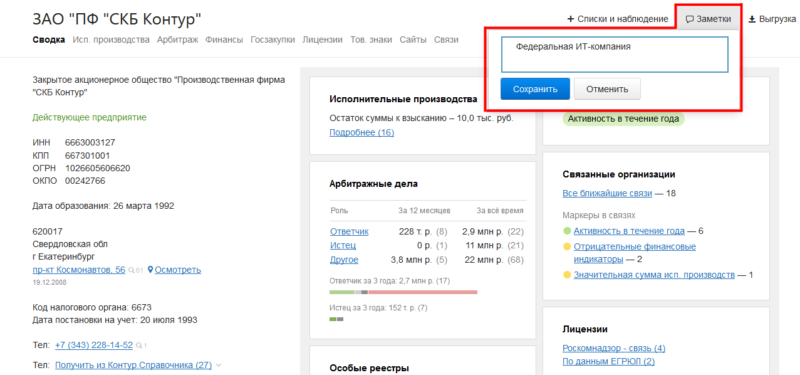Image resolution: width=800 pixels, height=375 pixels.
Task: Save the note with Сохранить button
Action: coord(535,89)
